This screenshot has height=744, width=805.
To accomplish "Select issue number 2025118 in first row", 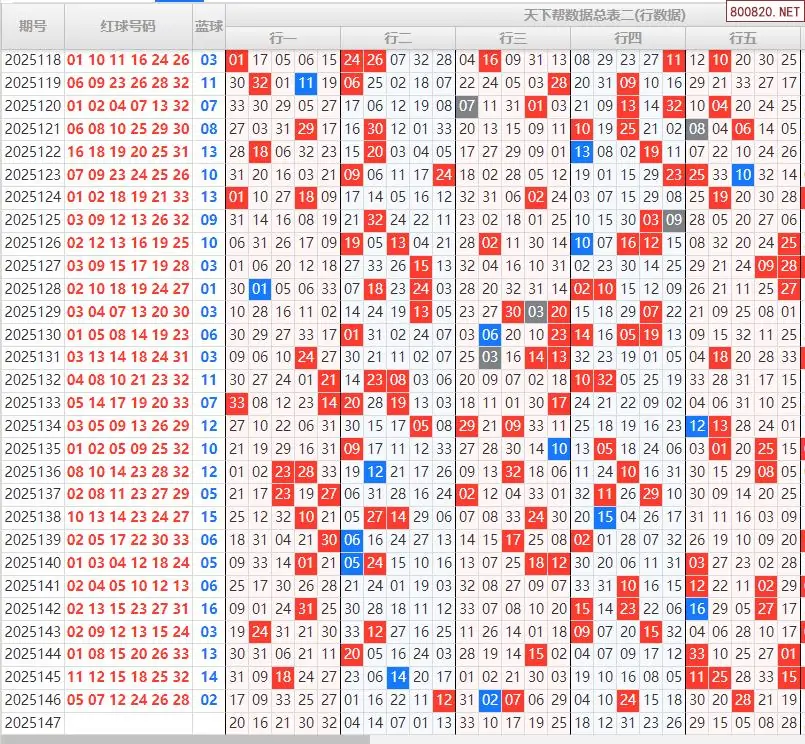I will (x=32, y=60).
